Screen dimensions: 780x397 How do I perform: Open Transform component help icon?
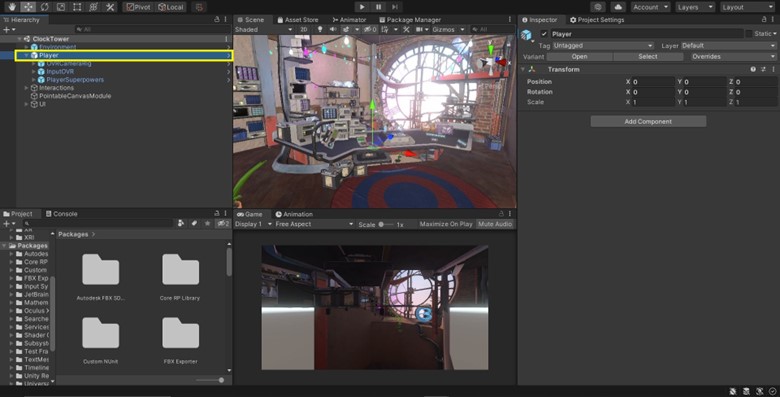pos(753,69)
